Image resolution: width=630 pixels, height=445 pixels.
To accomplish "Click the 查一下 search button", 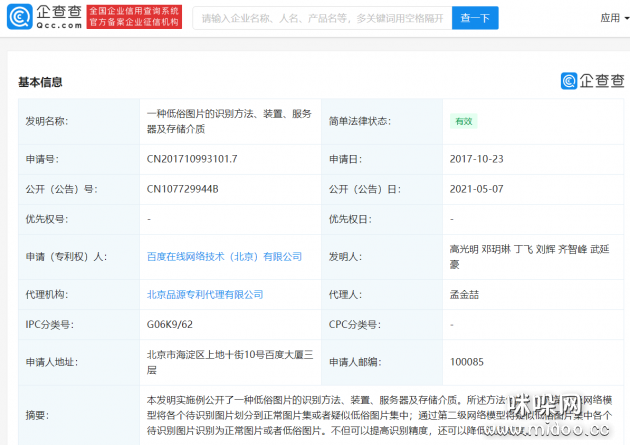I will (475, 18).
